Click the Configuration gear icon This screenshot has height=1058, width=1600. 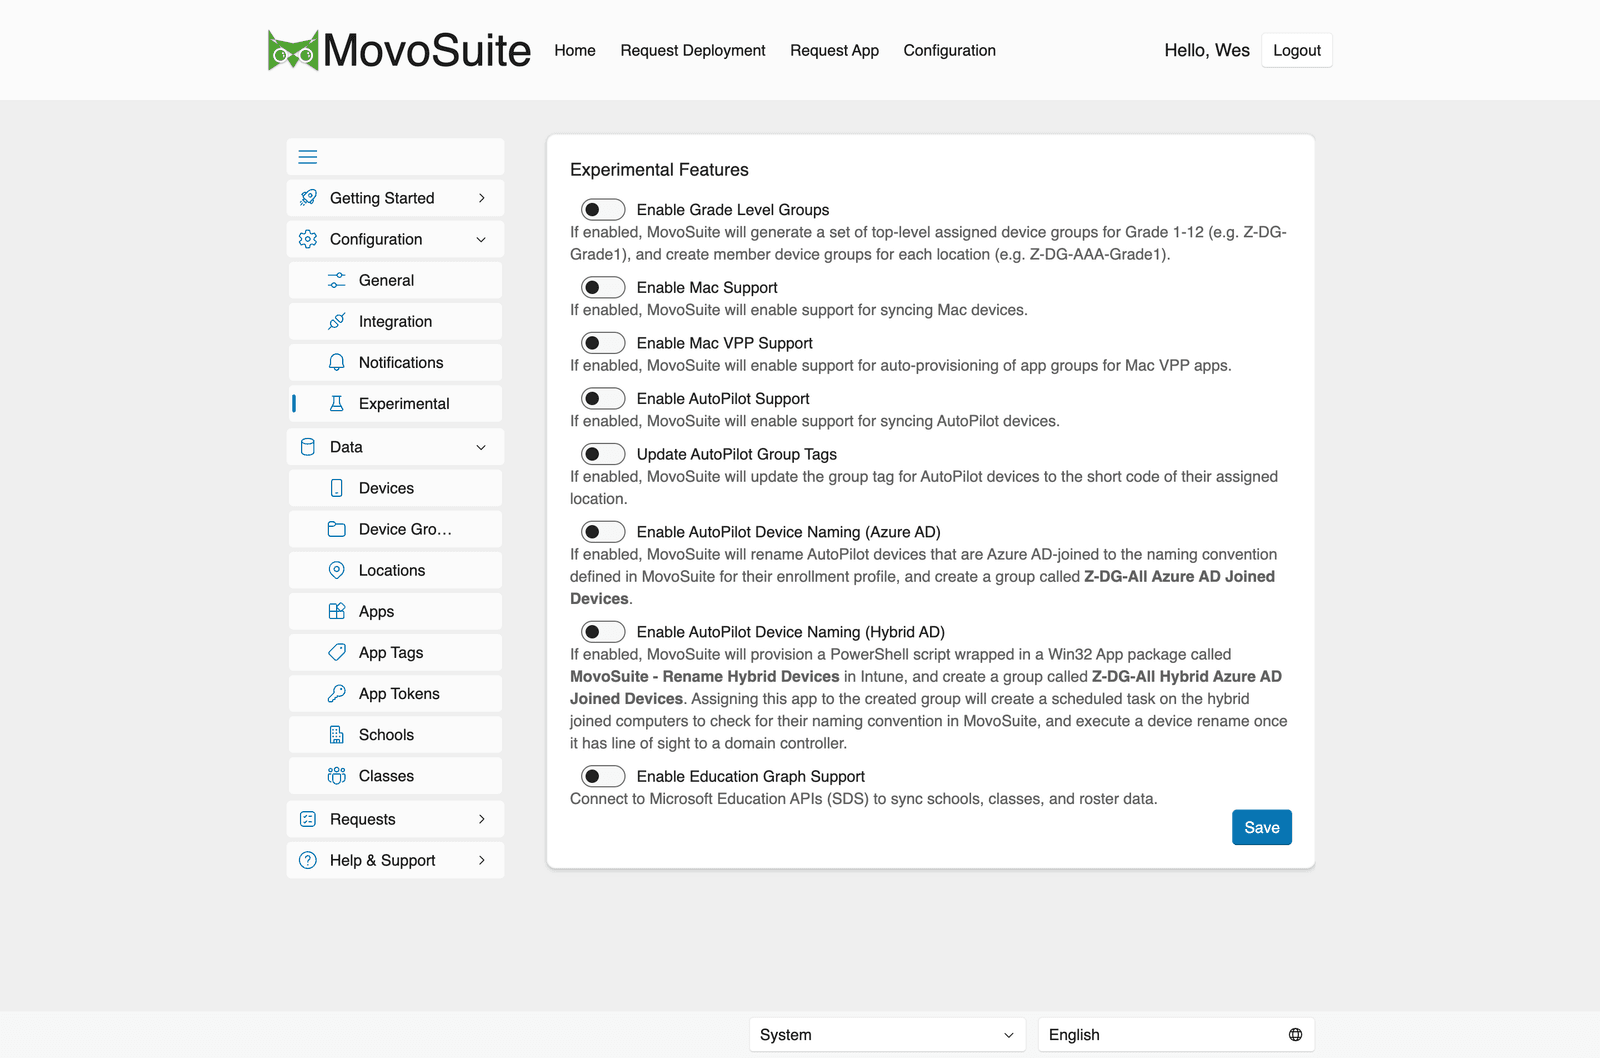coord(308,239)
